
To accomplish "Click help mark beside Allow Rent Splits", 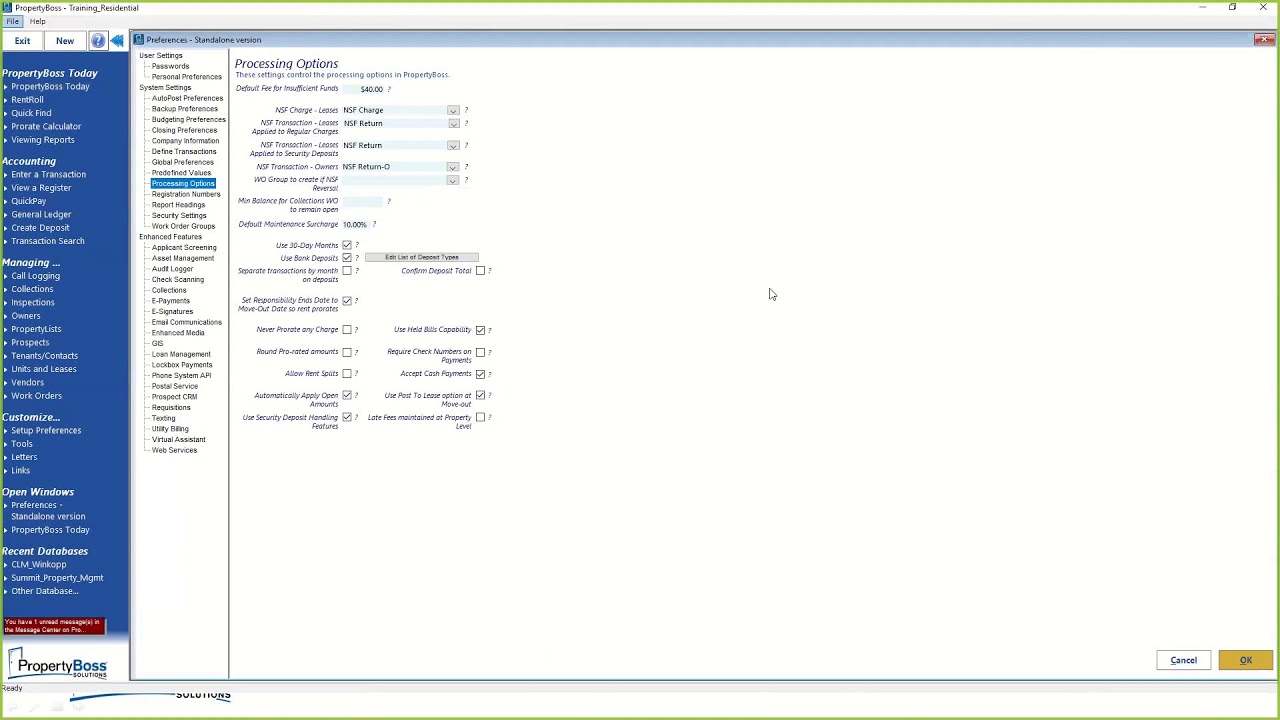I will click(356, 374).
